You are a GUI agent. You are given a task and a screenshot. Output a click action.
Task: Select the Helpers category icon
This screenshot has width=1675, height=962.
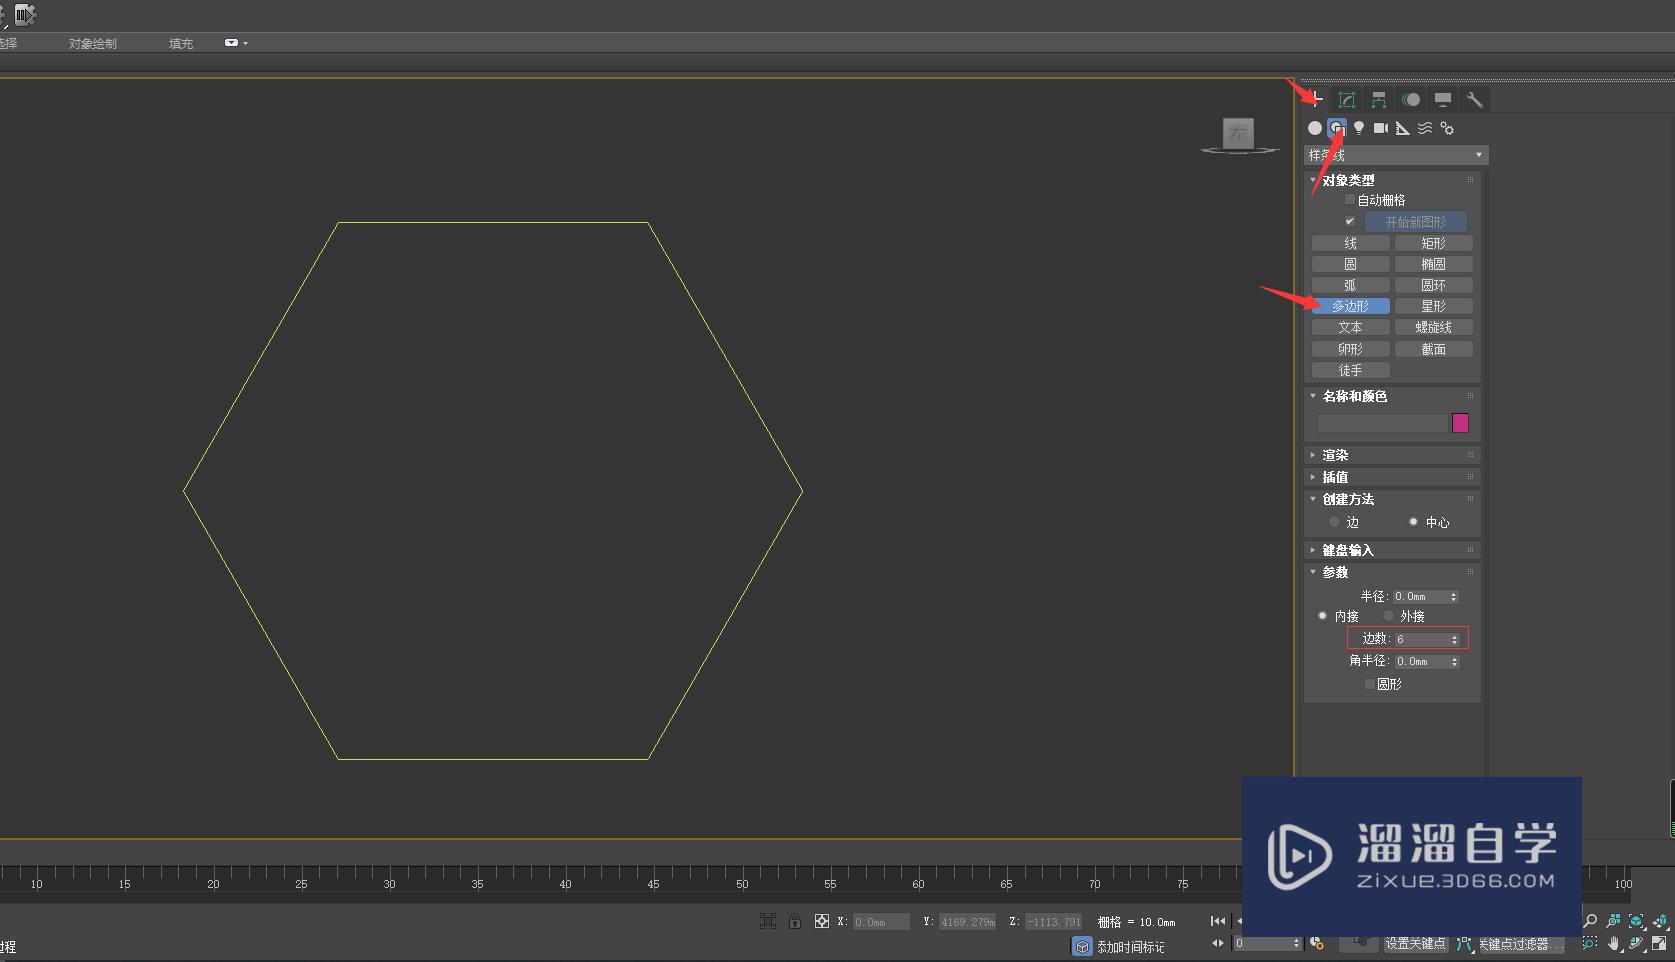1403,128
